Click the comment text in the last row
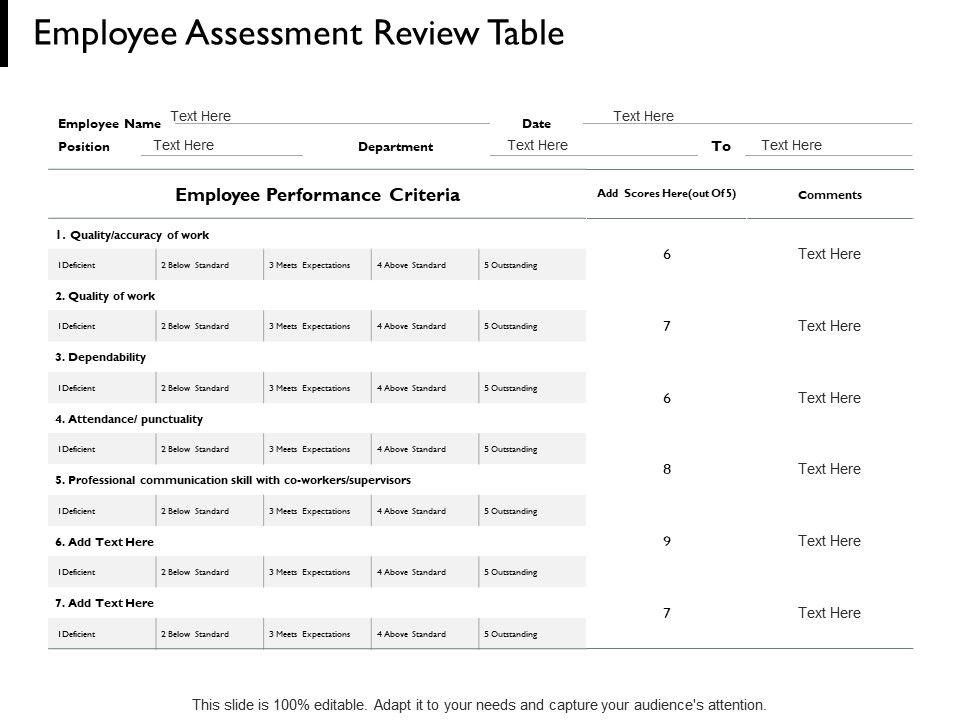Screen dimensions: 960x720 [829, 613]
